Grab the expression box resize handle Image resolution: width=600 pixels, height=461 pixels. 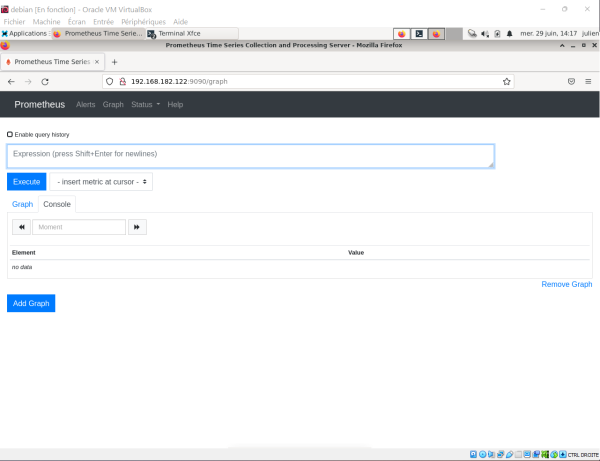pyautogui.click(x=491, y=165)
